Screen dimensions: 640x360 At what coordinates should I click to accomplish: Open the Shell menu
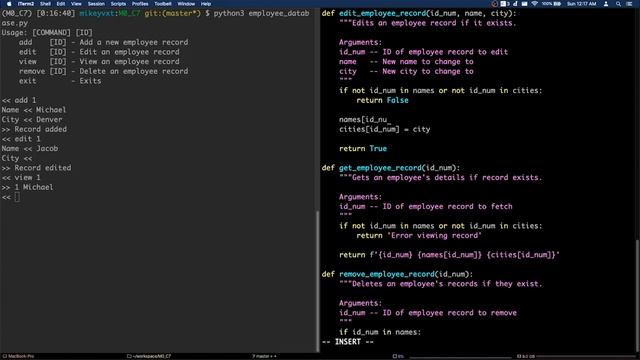(x=45, y=4)
